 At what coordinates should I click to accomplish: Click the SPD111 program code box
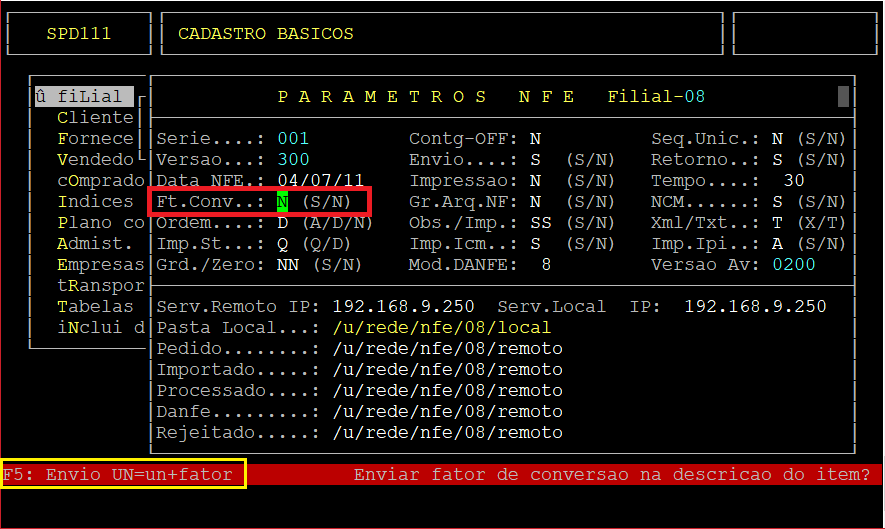coord(79,34)
